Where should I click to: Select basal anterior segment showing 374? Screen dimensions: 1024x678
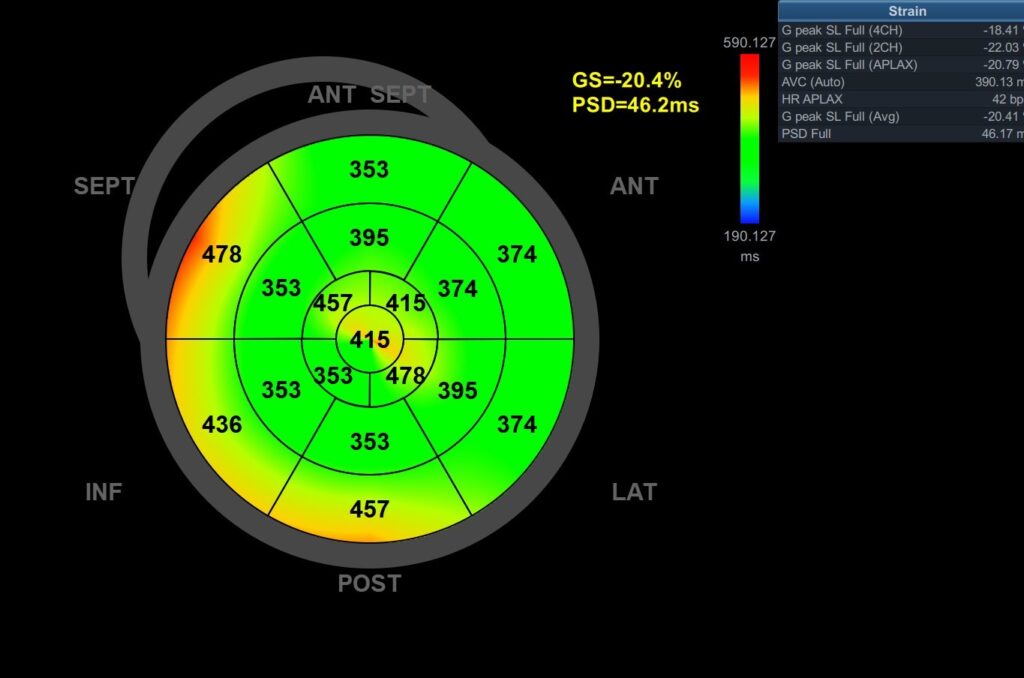pos(517,254)
